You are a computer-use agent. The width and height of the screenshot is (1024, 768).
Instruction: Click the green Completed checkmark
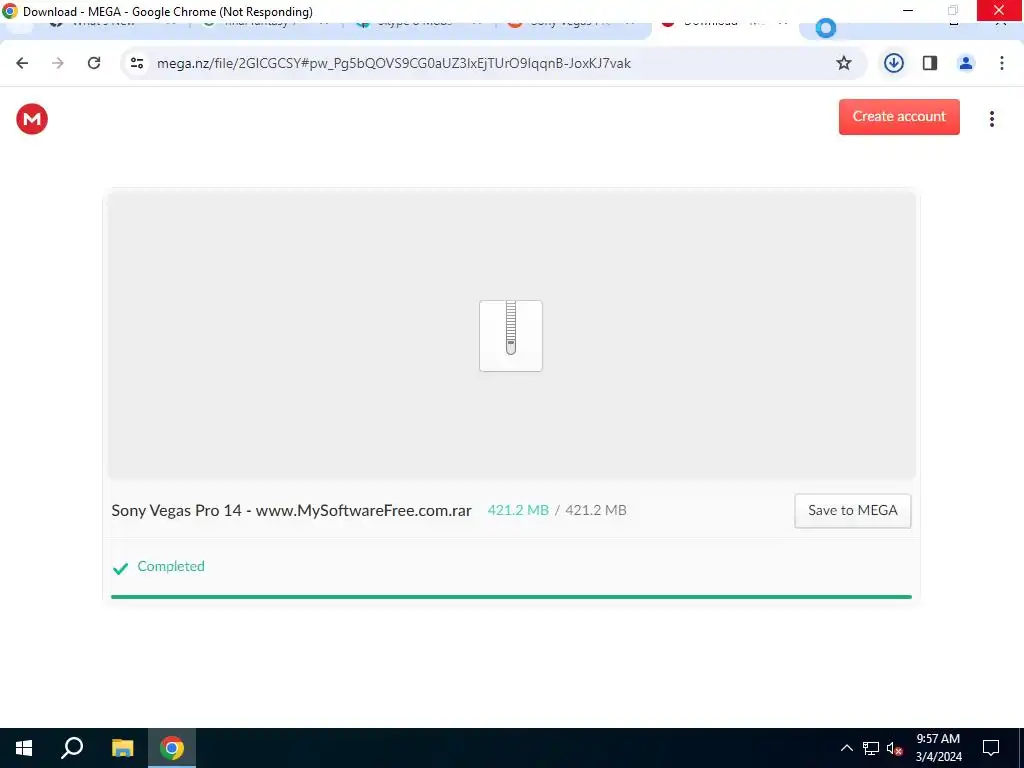(120, 568)
